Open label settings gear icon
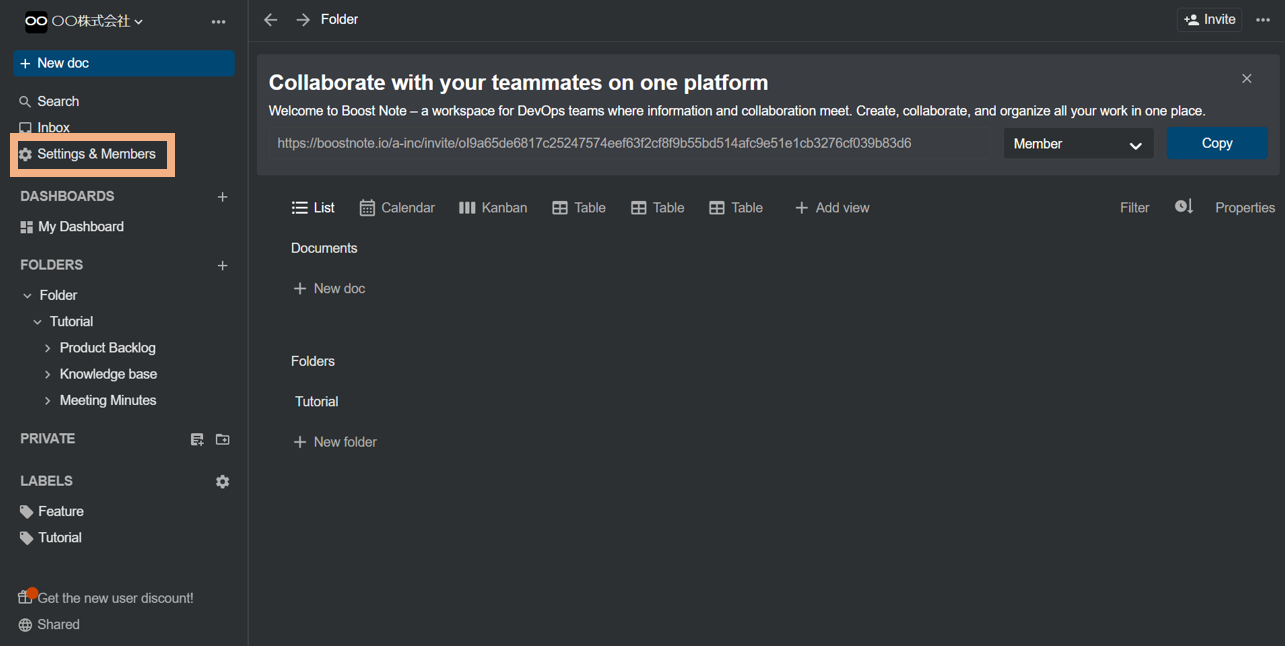Image resolution: width=1285 pixels, height=646 pixels. 223,482
